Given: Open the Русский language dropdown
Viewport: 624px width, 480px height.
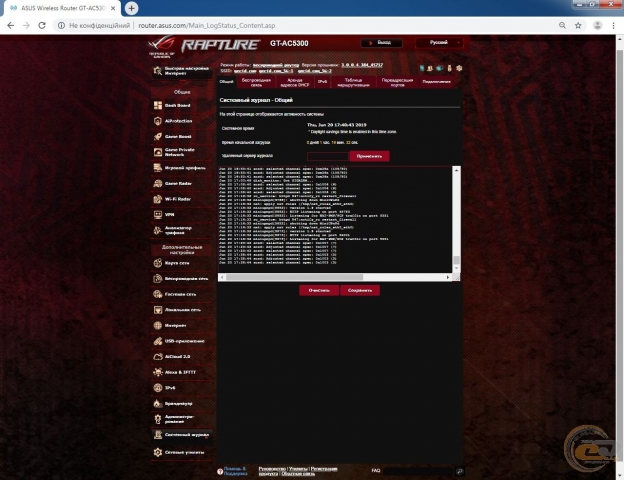Looking at the screenshot, I should click(440, 43).
